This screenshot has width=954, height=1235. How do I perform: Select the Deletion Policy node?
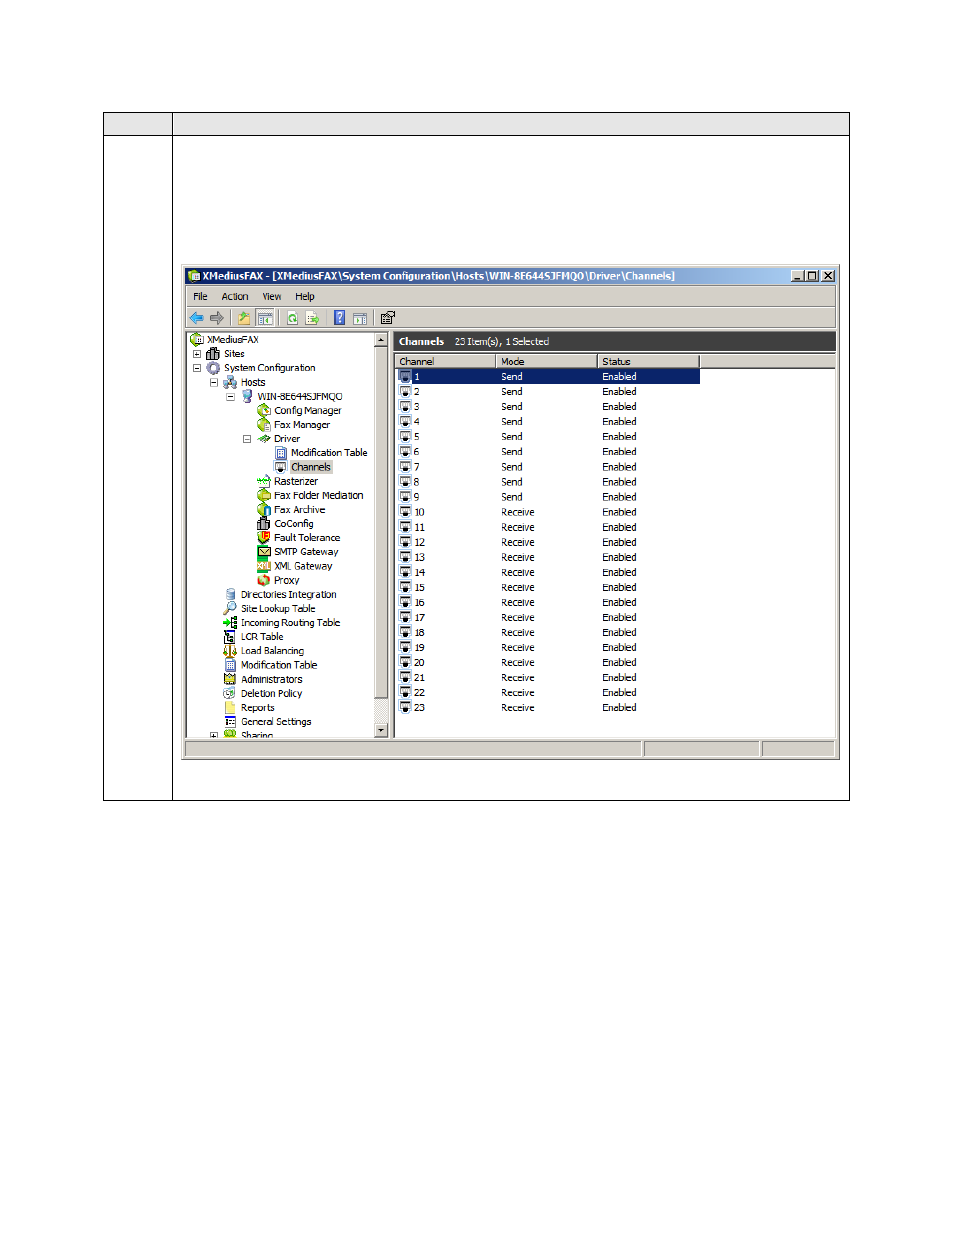click(271, 694)
